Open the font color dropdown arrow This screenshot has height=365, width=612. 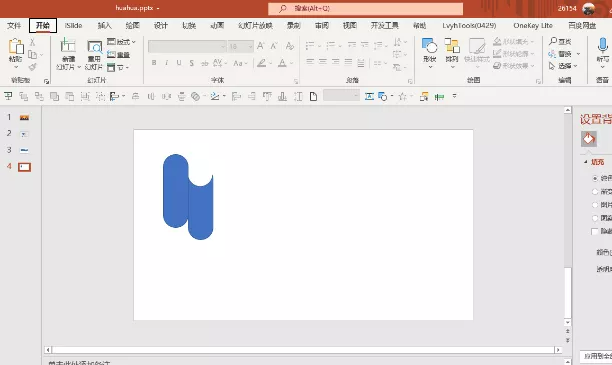pyautogui.click(x=292, y=63)
